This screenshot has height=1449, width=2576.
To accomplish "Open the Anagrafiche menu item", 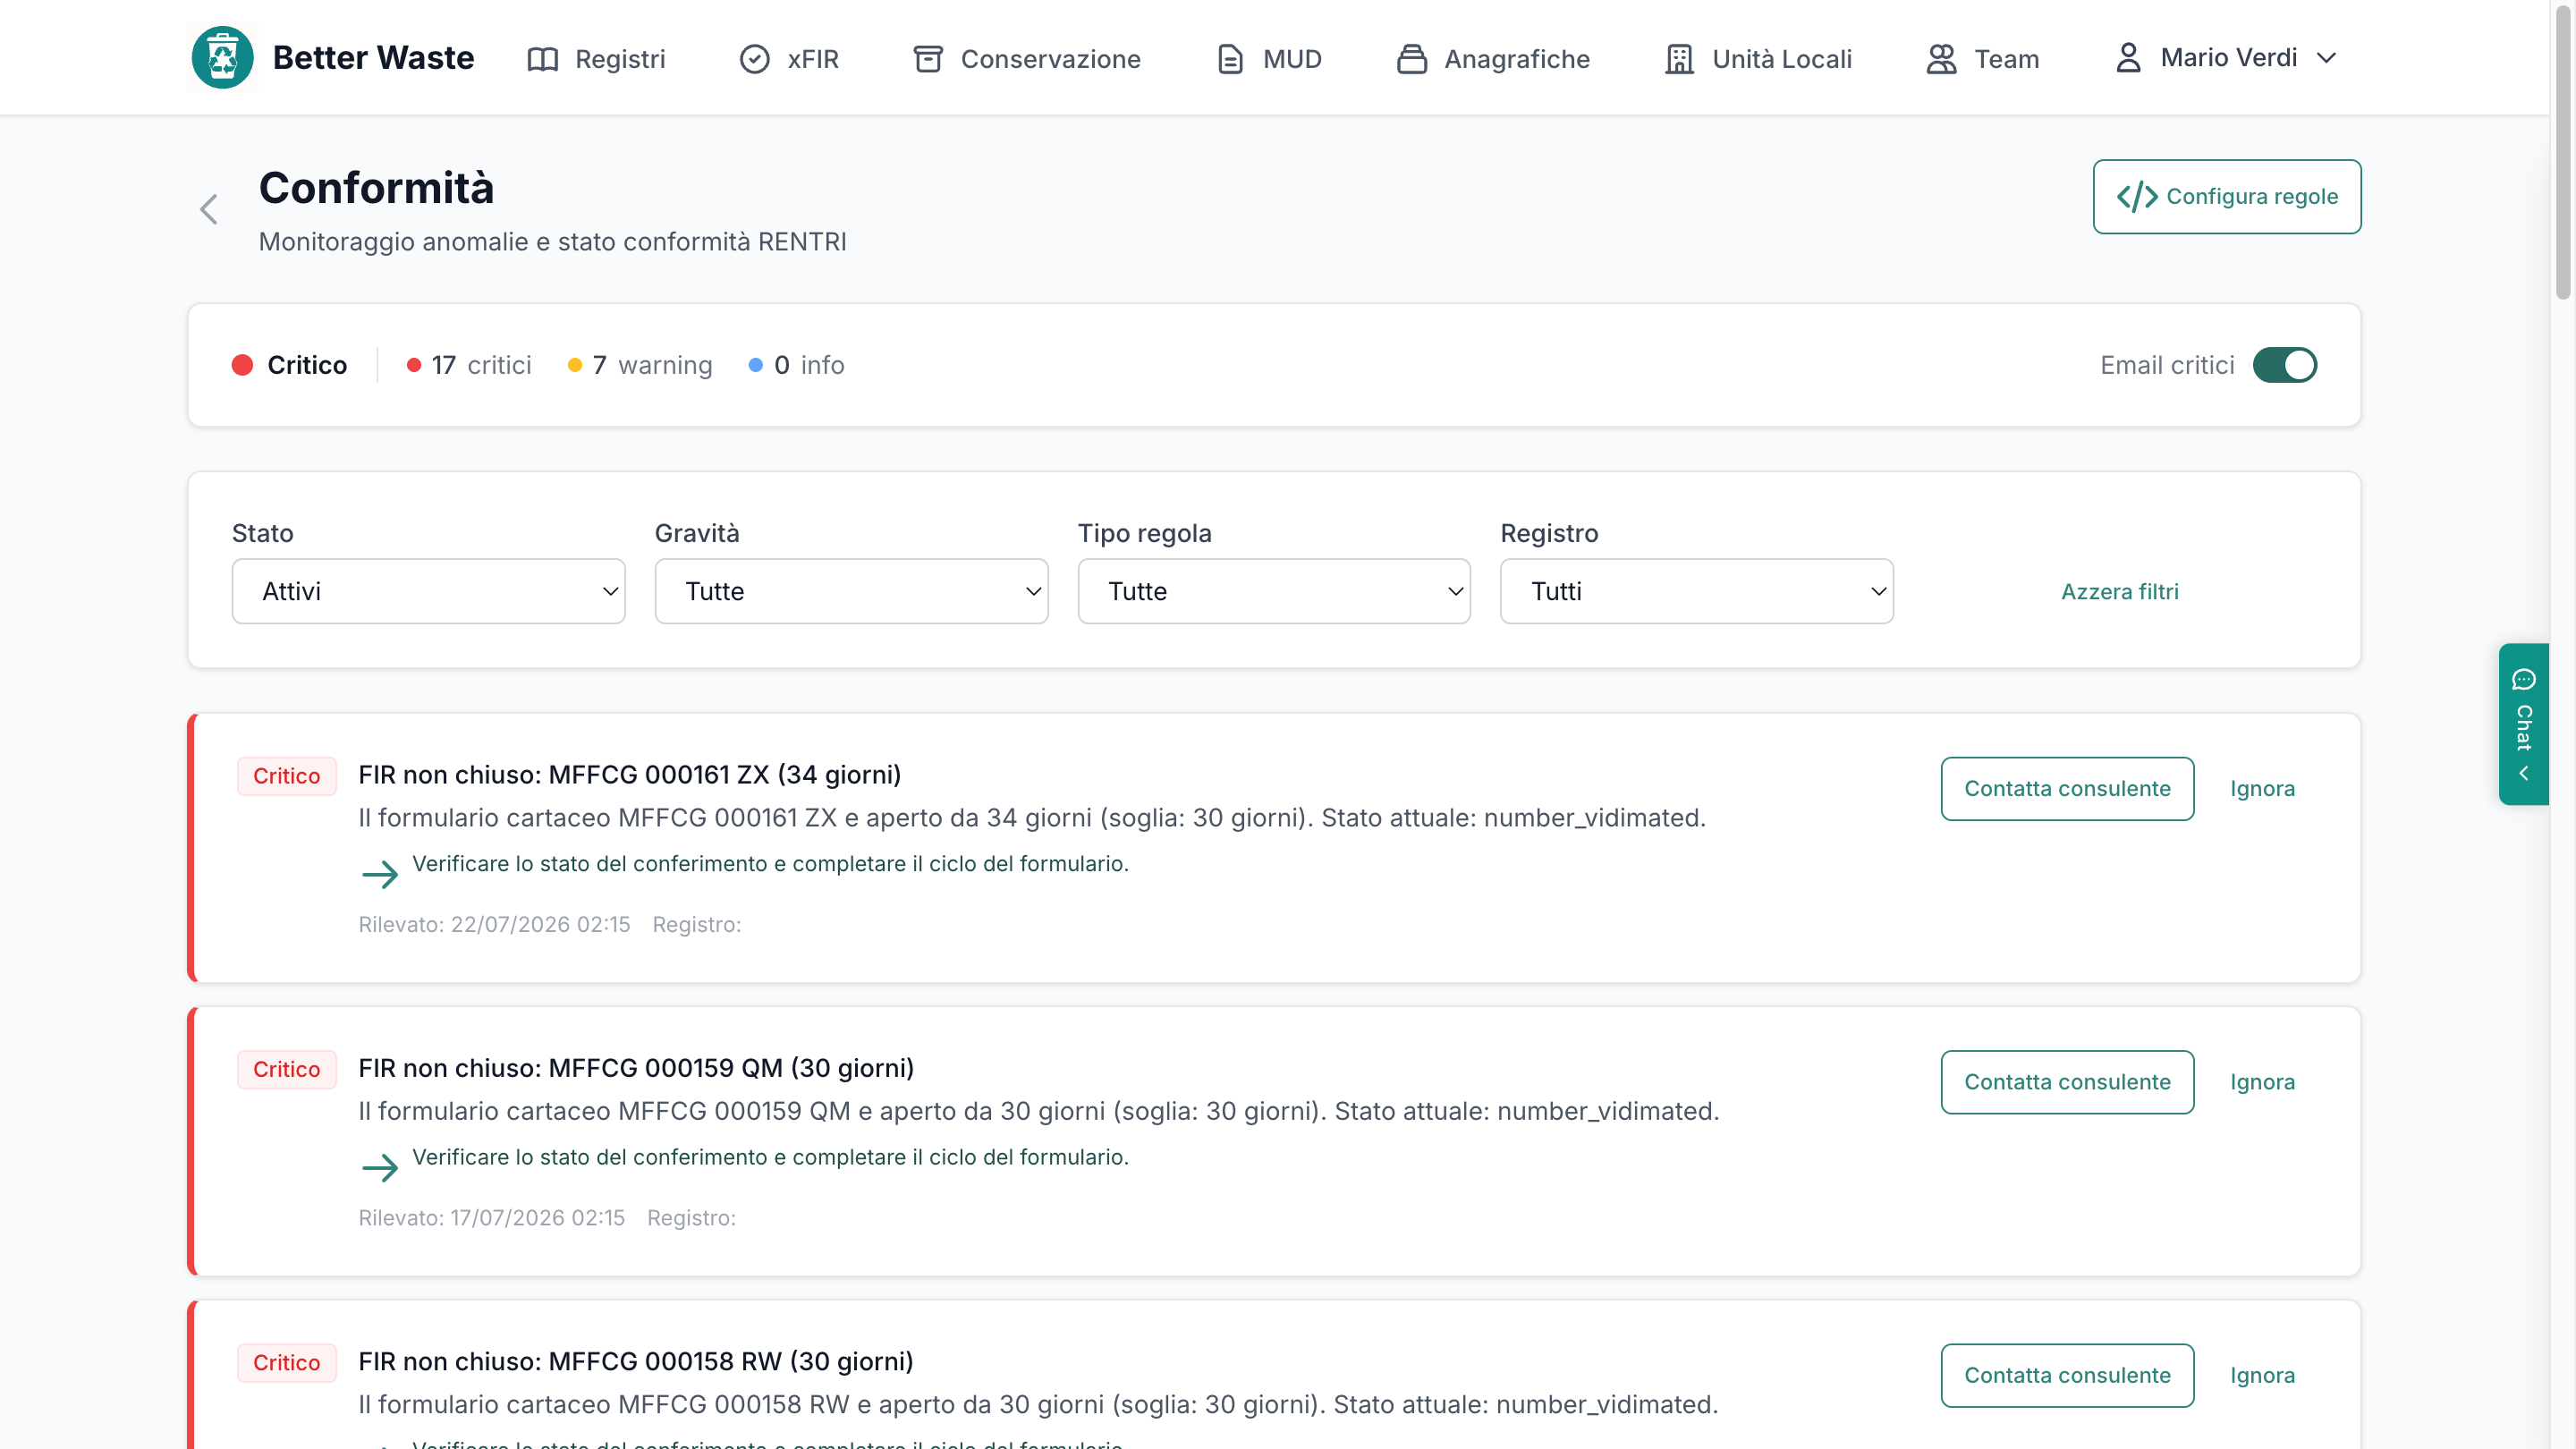I will click(1493, 59).
